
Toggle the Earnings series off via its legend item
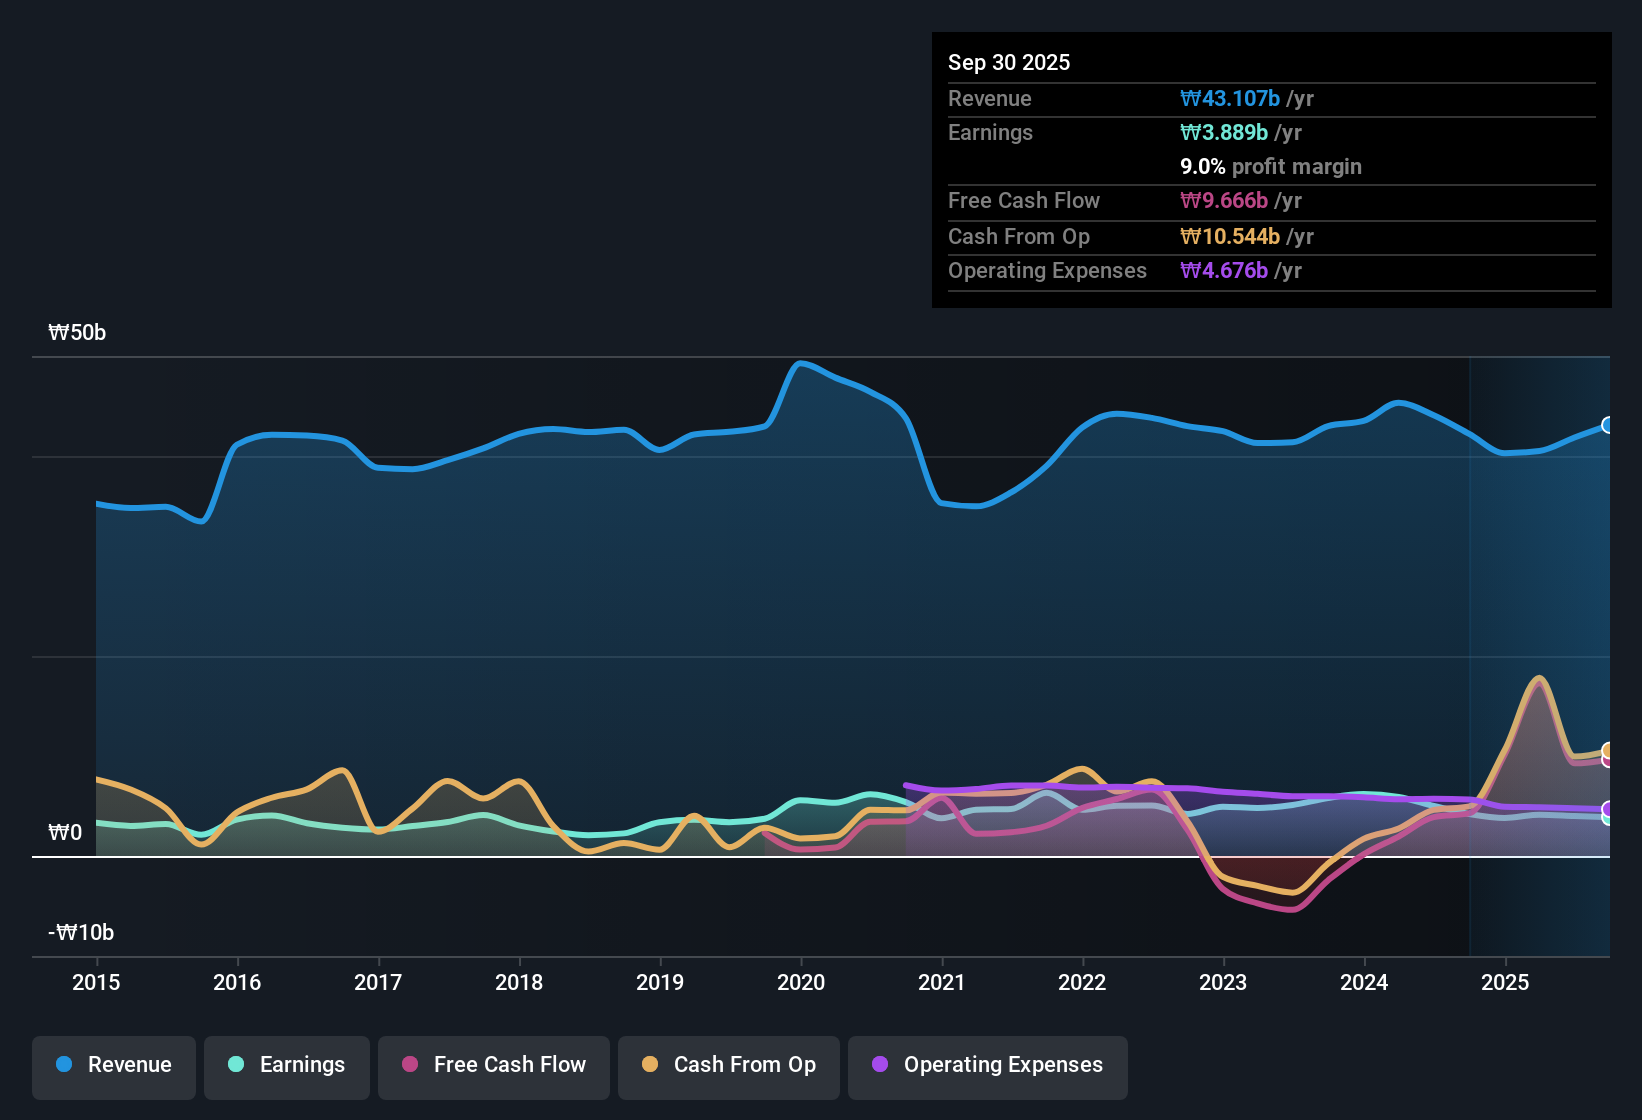click(x=287, y=1065)
